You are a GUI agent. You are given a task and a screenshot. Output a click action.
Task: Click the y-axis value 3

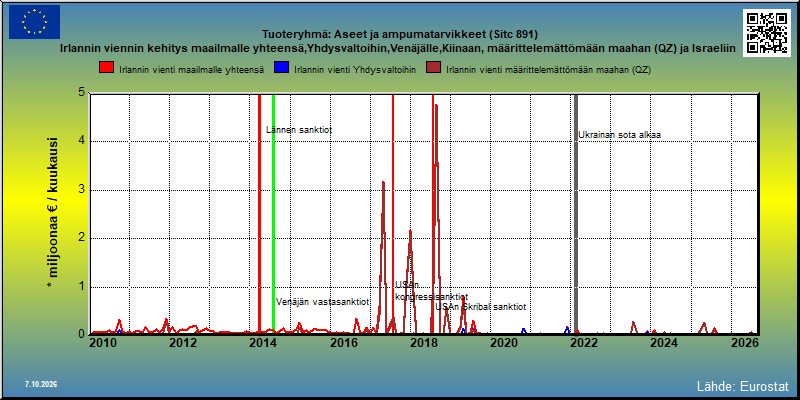pyautogui.click(x=82, y=190)
